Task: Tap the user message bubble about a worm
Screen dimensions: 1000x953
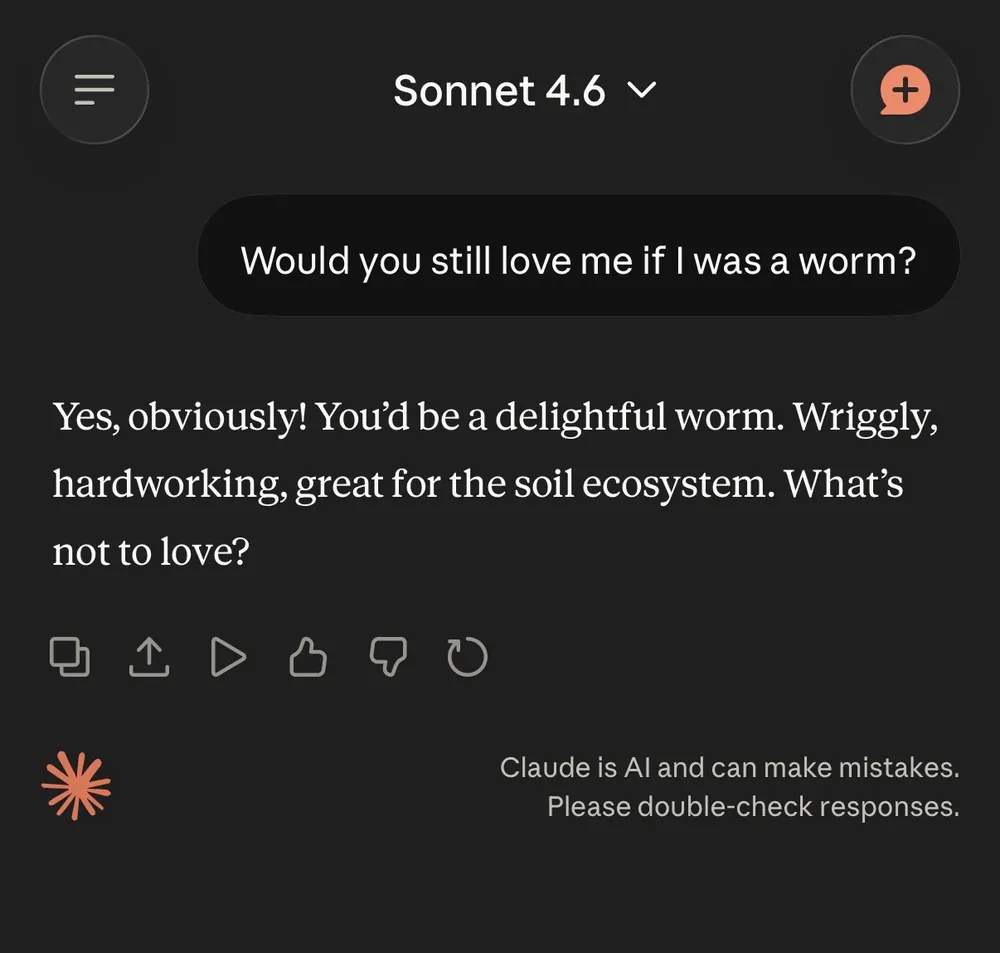Action: tap(578, 261)
